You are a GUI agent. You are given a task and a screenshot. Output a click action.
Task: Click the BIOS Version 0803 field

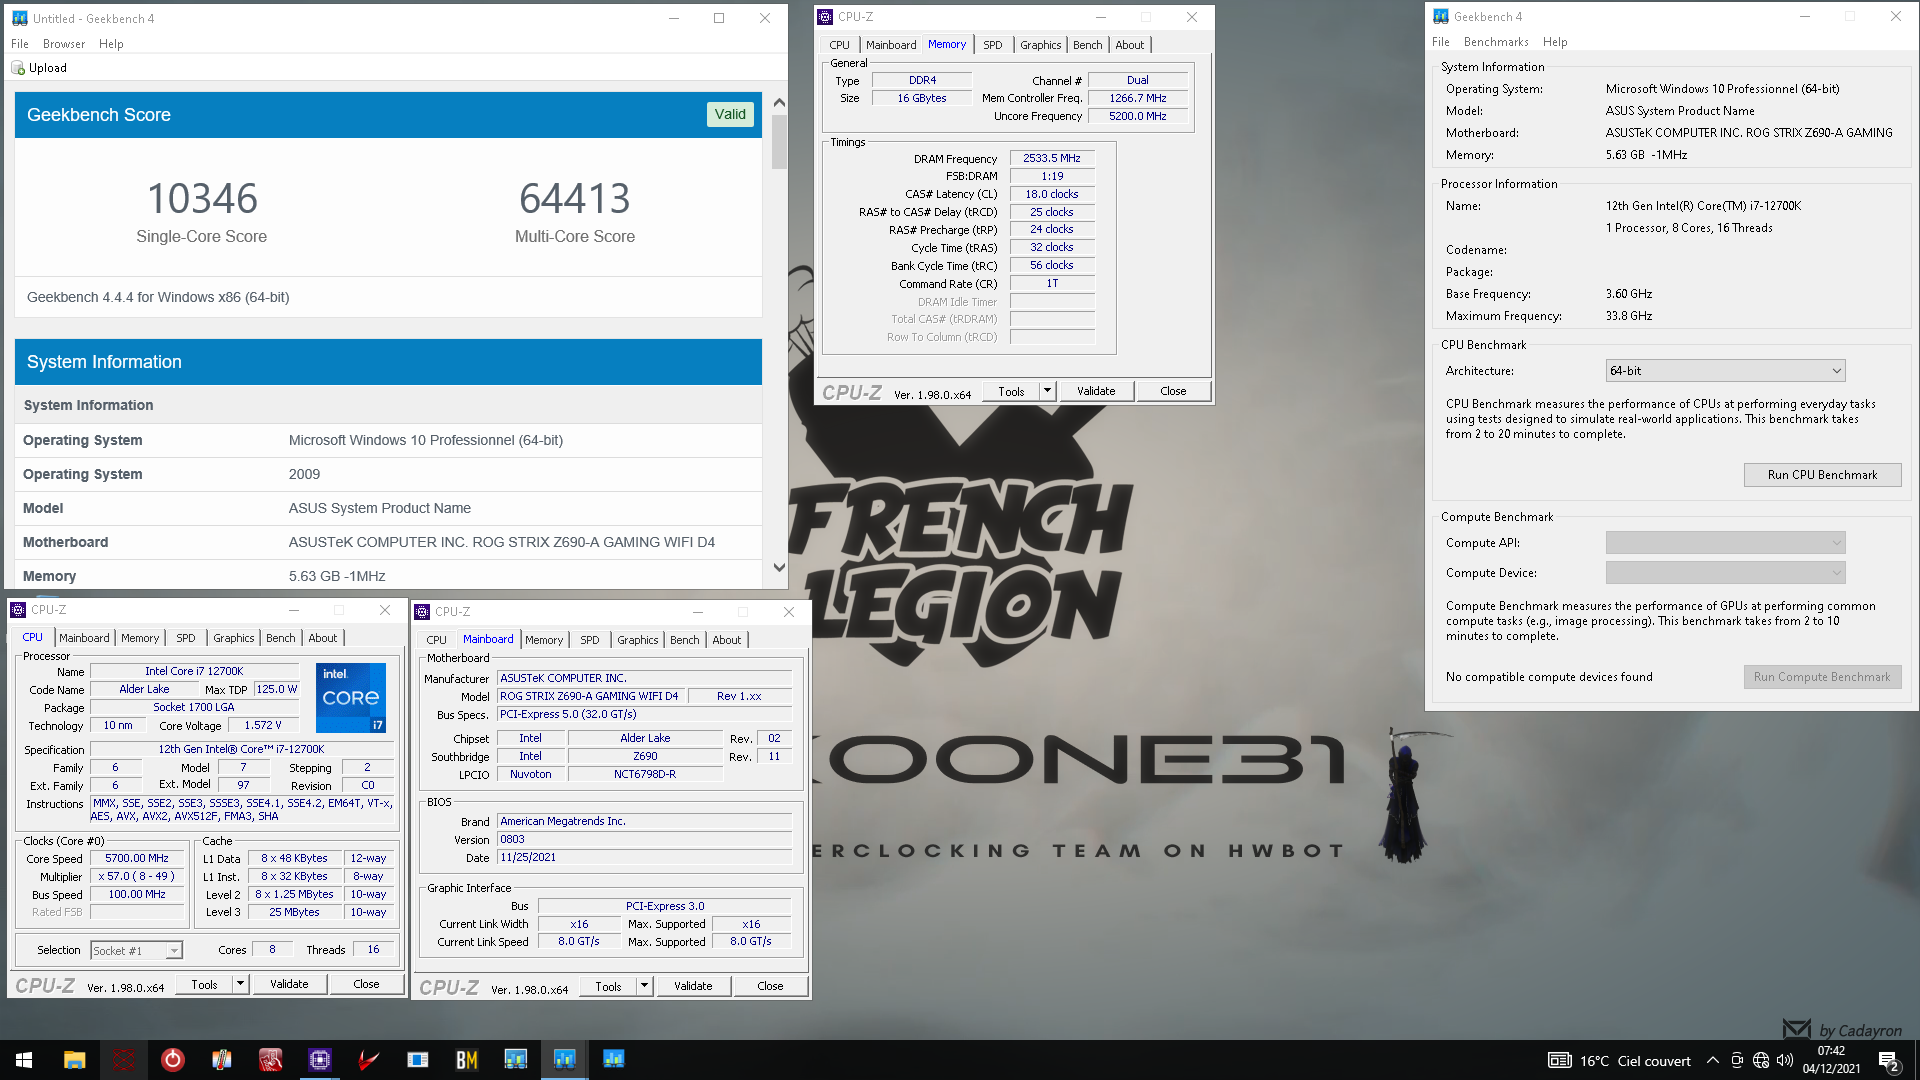(645, 839)
